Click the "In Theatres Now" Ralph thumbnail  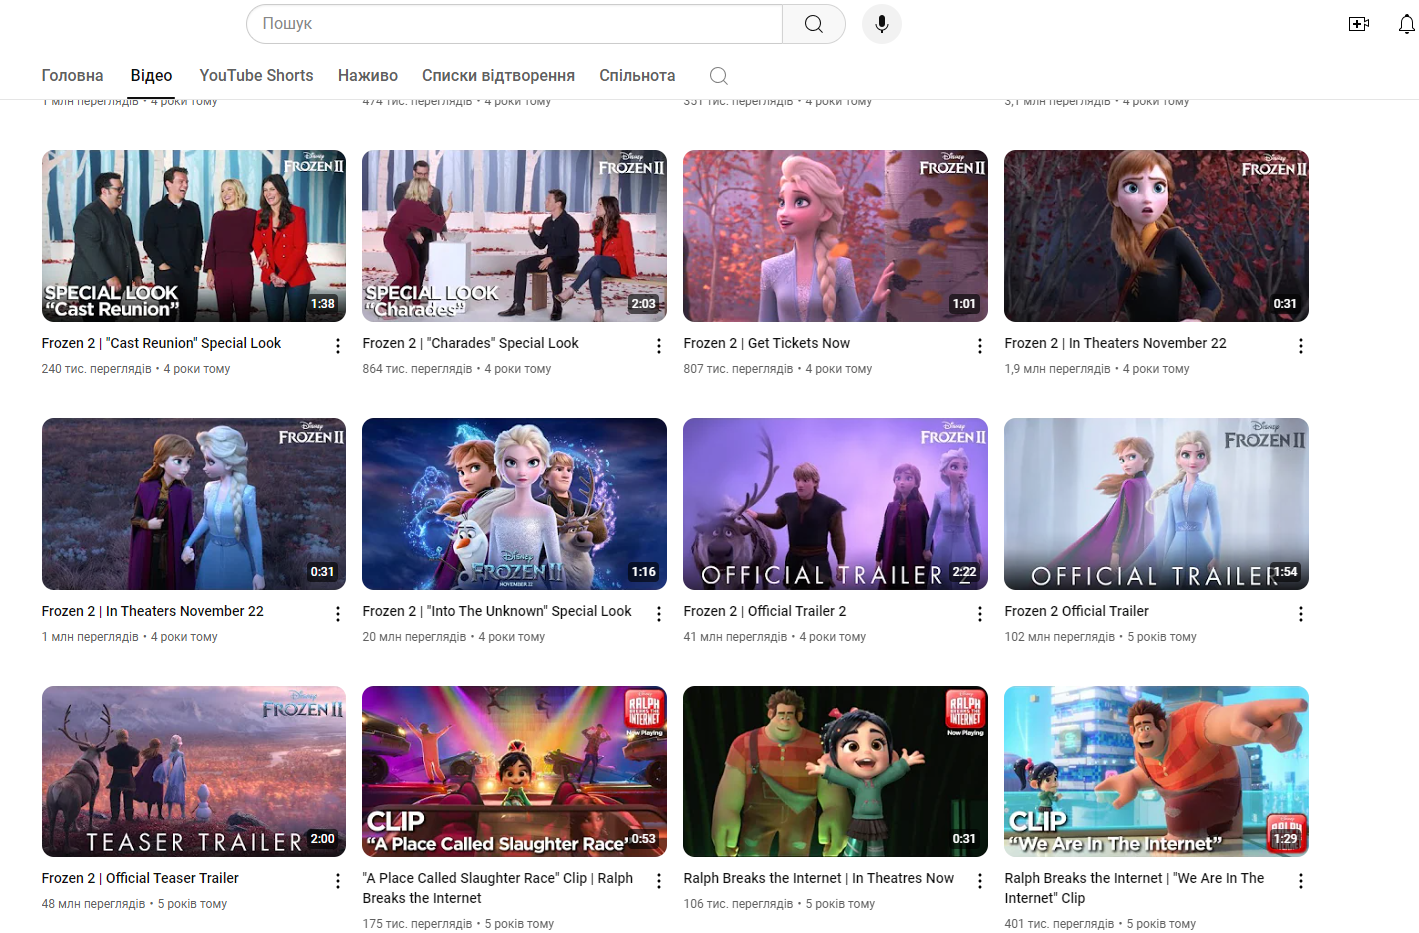tap(835, 771)
